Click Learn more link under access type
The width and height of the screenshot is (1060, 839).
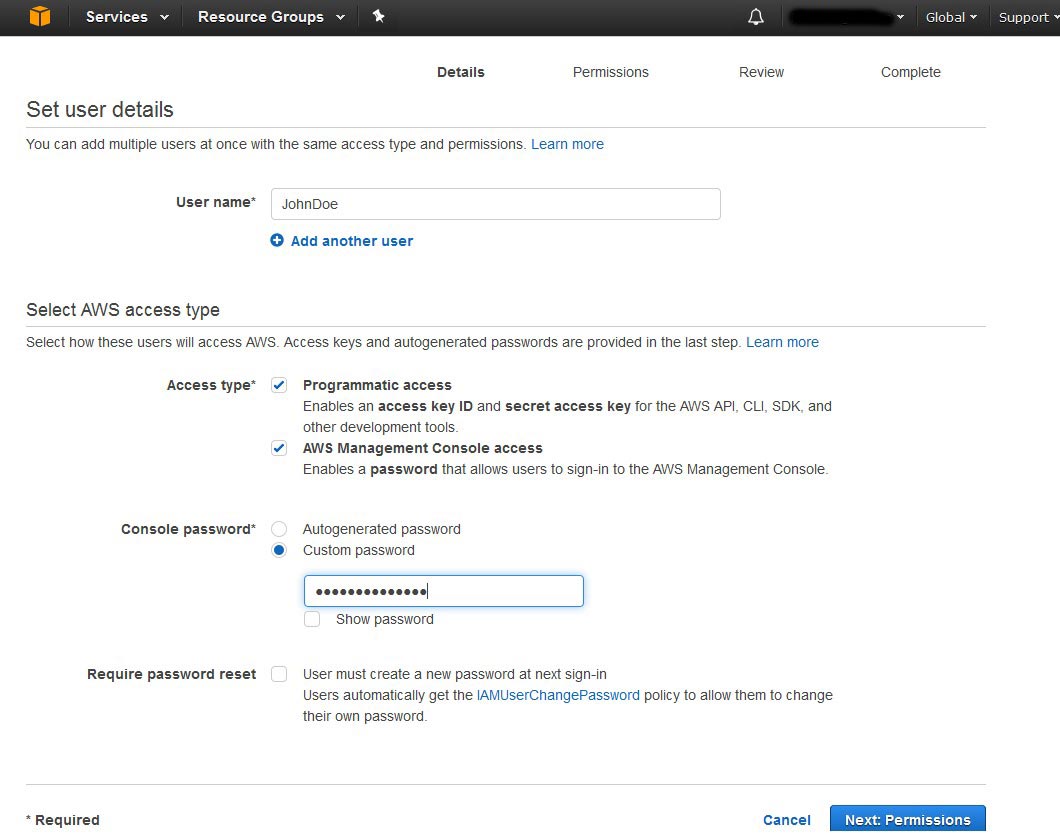782,342
